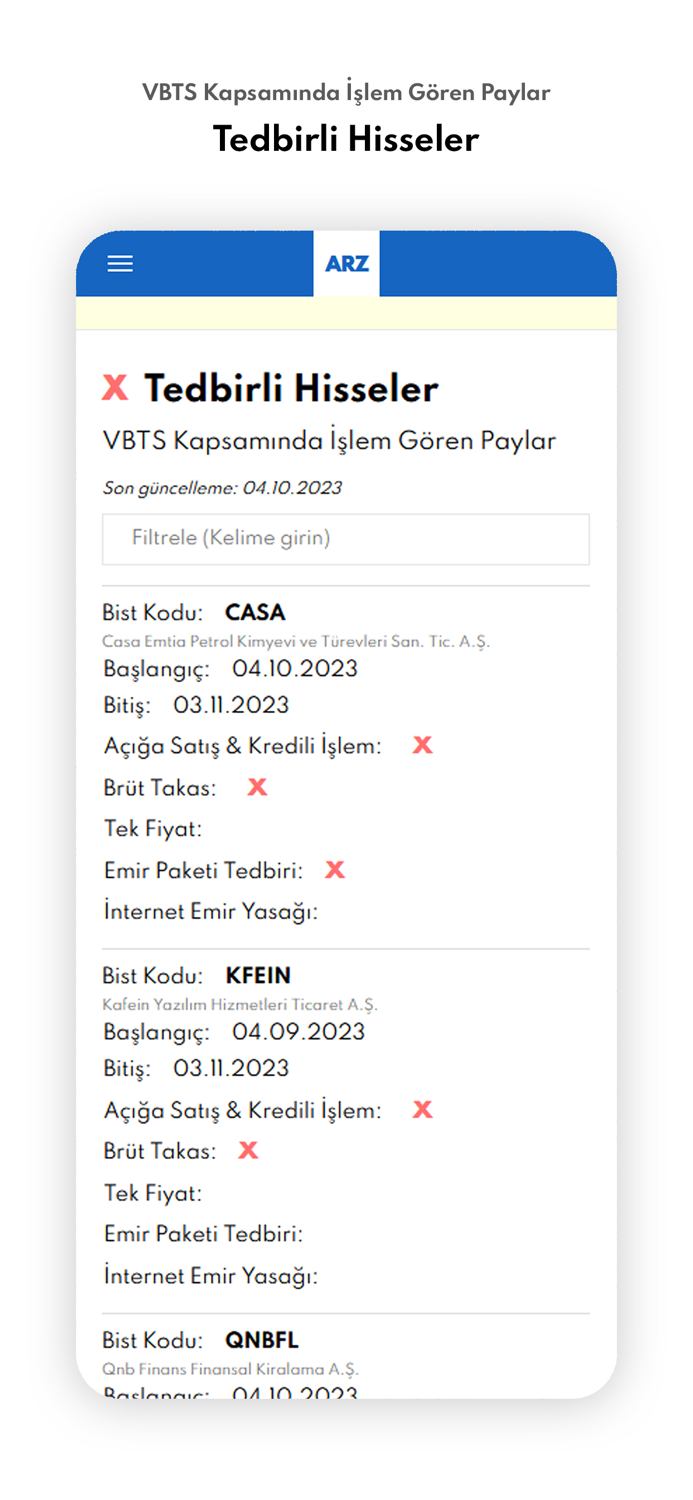This screenshot has height=1500, width=693.
Task: Select the QNBFL stock code
Action: (261, 1340)
